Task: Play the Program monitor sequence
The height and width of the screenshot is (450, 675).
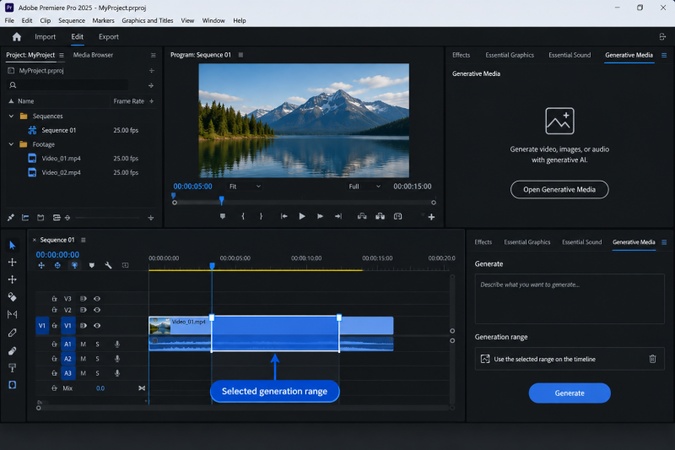Action: [x=302, y=216]
